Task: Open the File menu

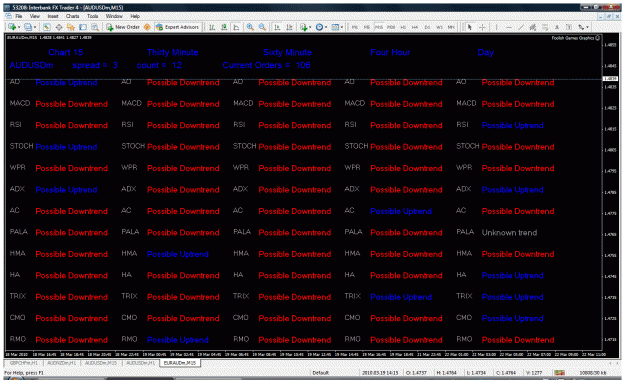Action: point(19,16)
